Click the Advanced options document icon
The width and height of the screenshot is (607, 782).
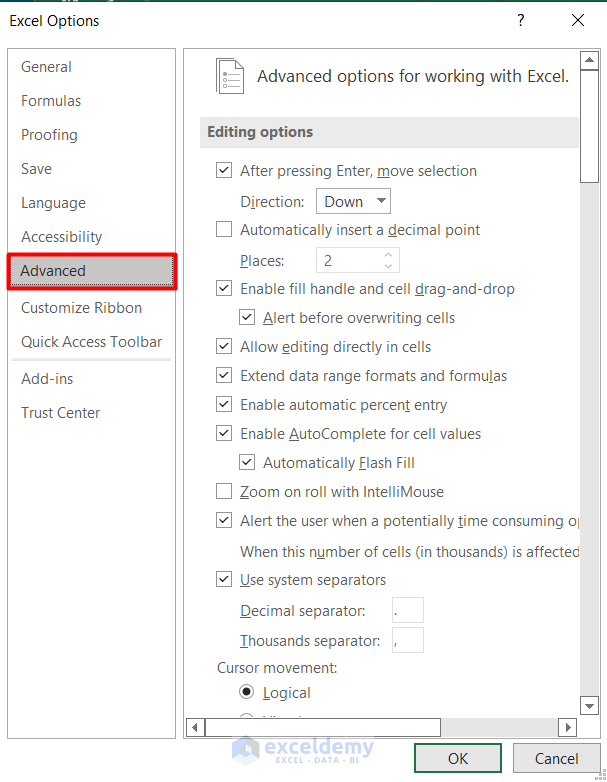click(x=230, y=76)
